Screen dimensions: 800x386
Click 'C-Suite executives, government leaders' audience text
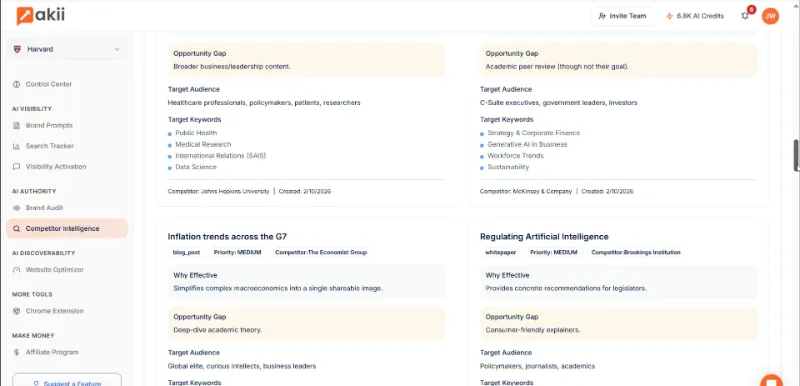tap(559, 102)
